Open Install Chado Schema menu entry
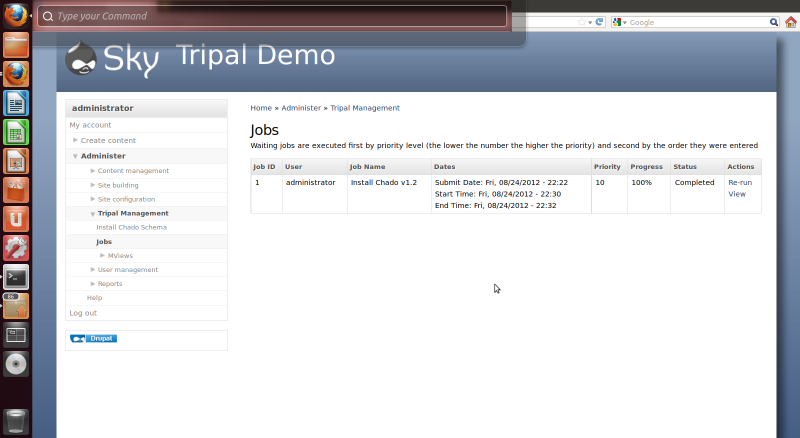The width and height of the screenshot is (800, 438). tap(132, 227)
